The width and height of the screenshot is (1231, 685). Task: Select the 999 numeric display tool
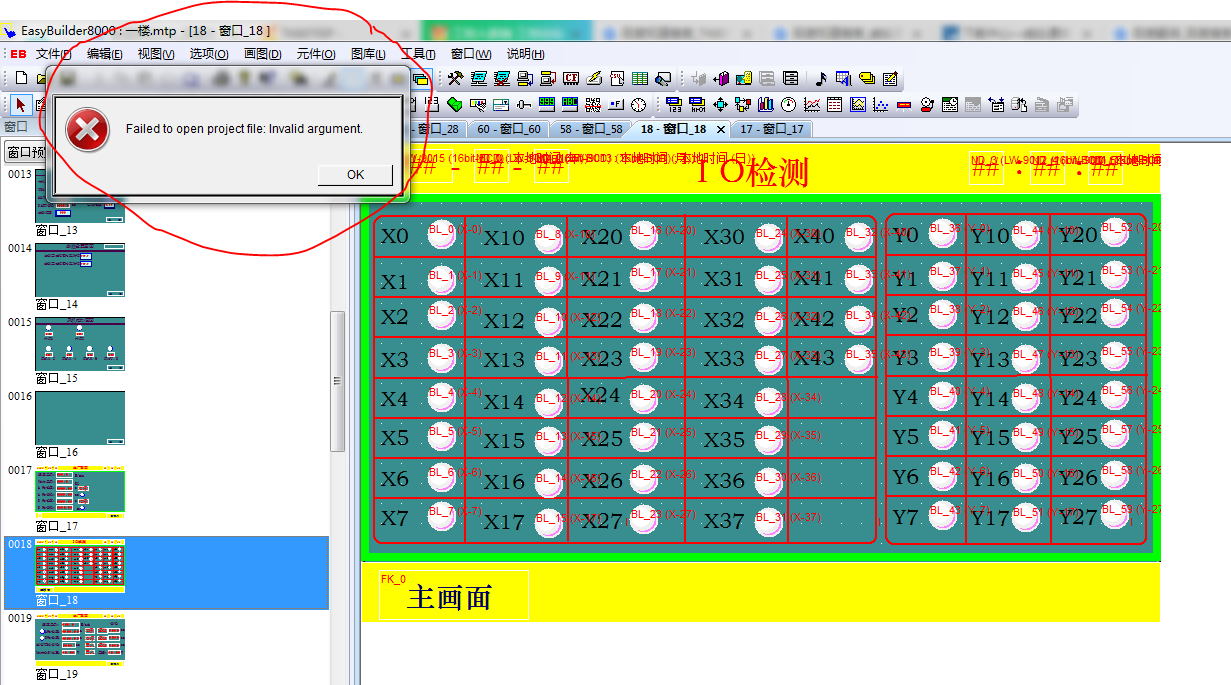(x=547, y=104)
